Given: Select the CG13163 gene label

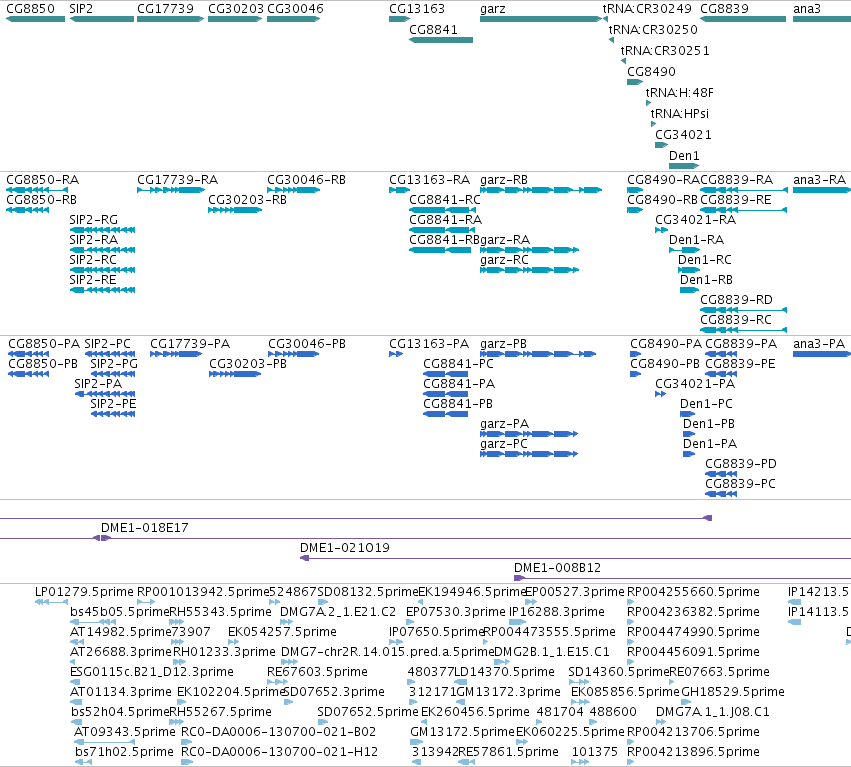Looking at the screenshot, I should pos(417,9).
